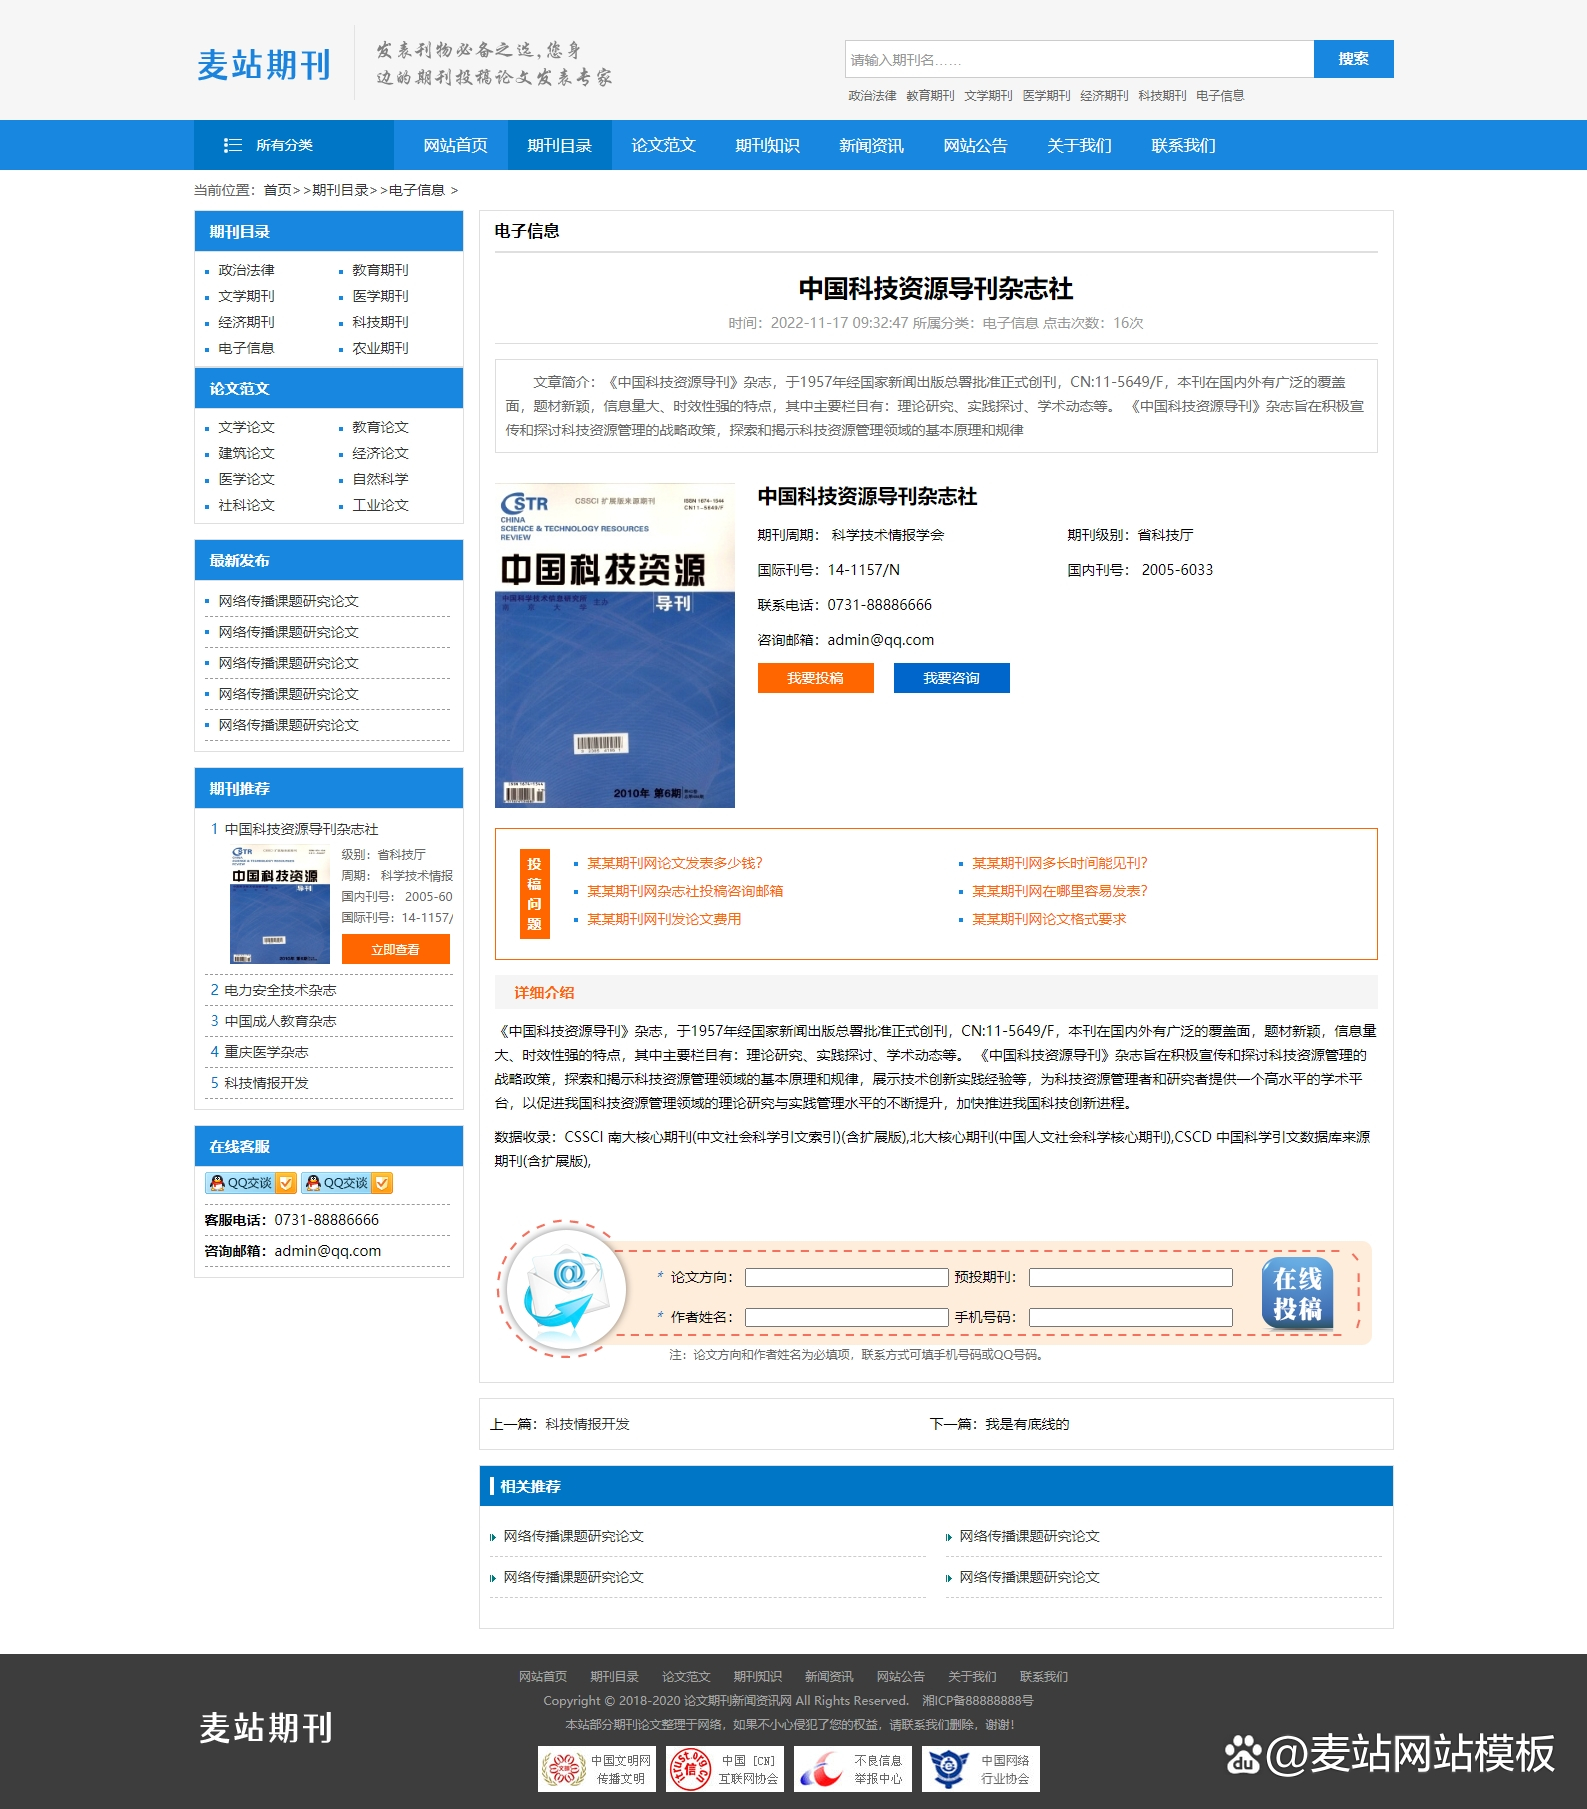Click the small cover thumbnail in 期刊推荐
The height and width of the screenshot is (1809, 1587).
point(280,905)
